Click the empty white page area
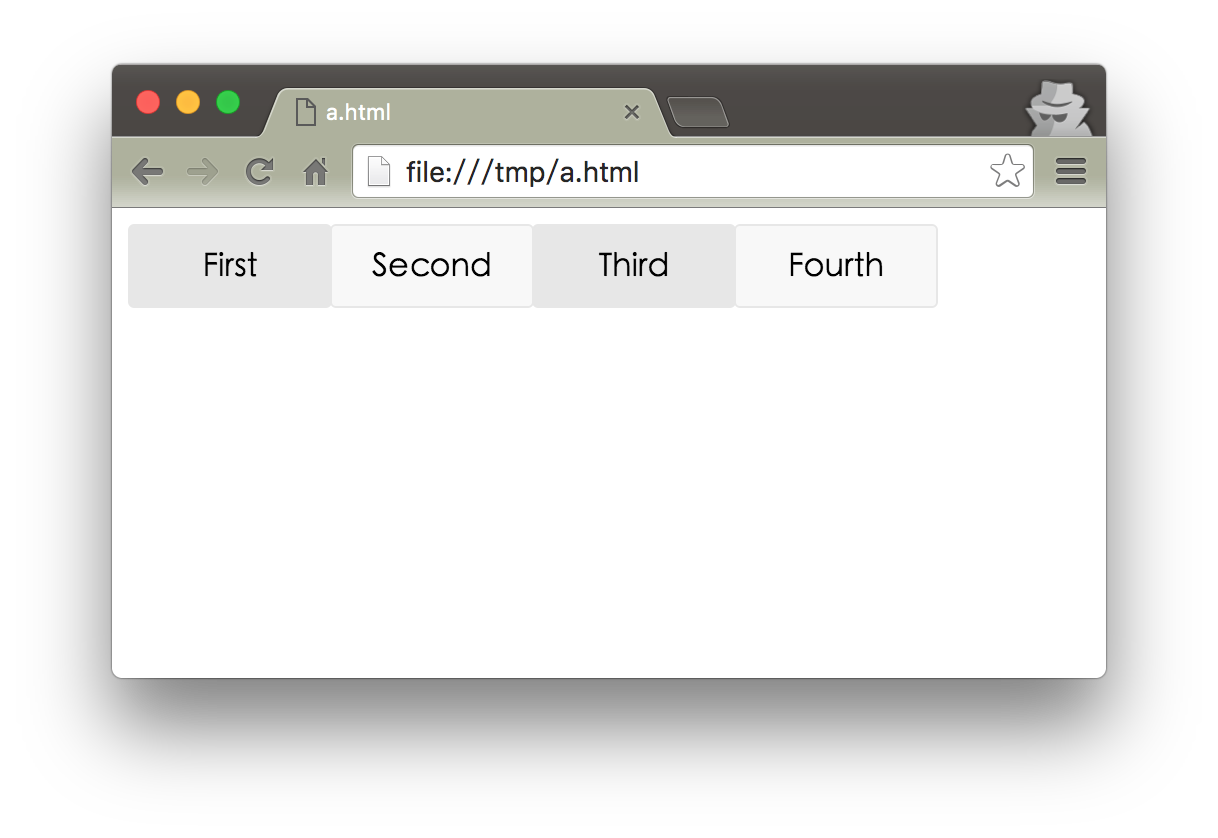The width and height of the screenshot is (1218, 838). click(608, 490)
